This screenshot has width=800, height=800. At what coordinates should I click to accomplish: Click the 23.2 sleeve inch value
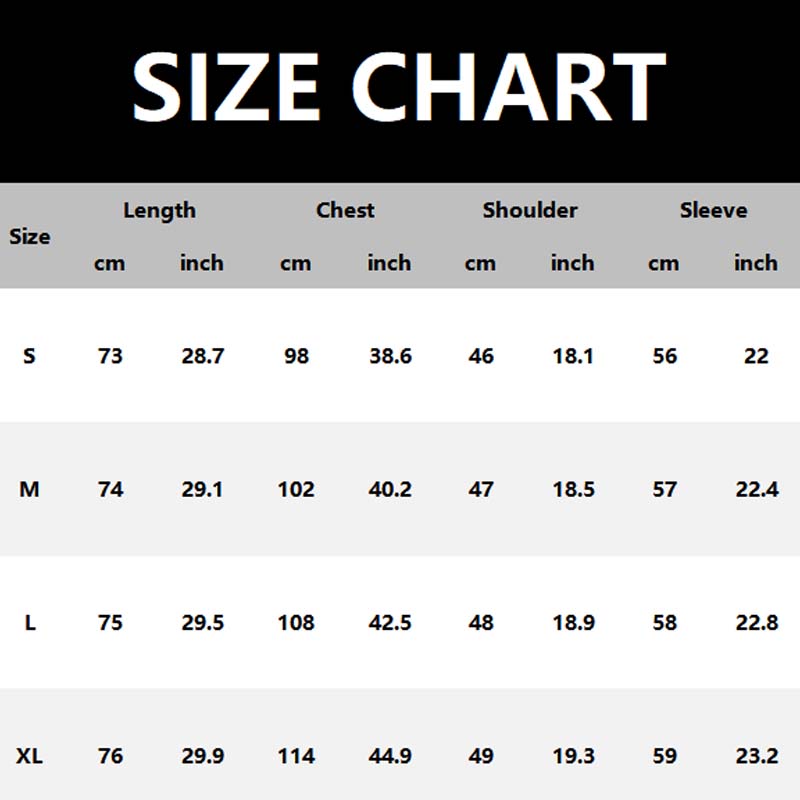(x=756, y=756)
